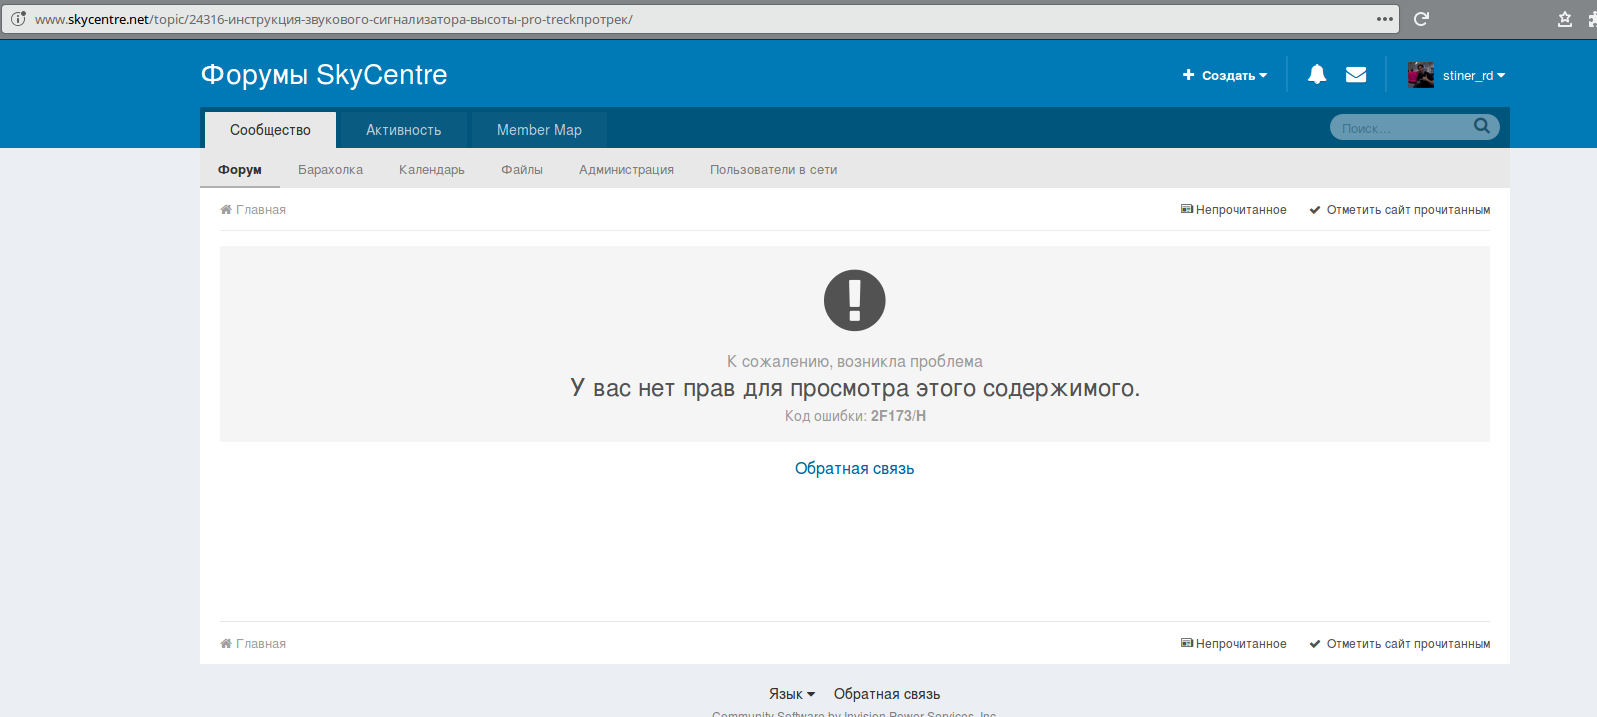The width and height of the screenshot is (1597, 717).
Task: Click the browser URL address bar
Action: click(x=700, y=19)
